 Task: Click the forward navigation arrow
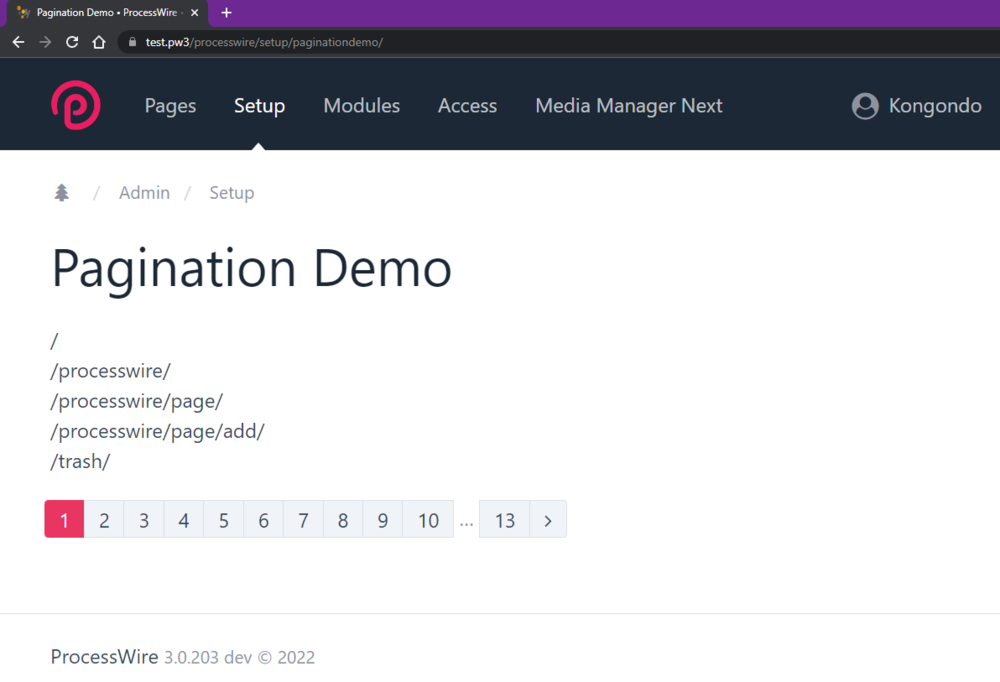[44, 42]
